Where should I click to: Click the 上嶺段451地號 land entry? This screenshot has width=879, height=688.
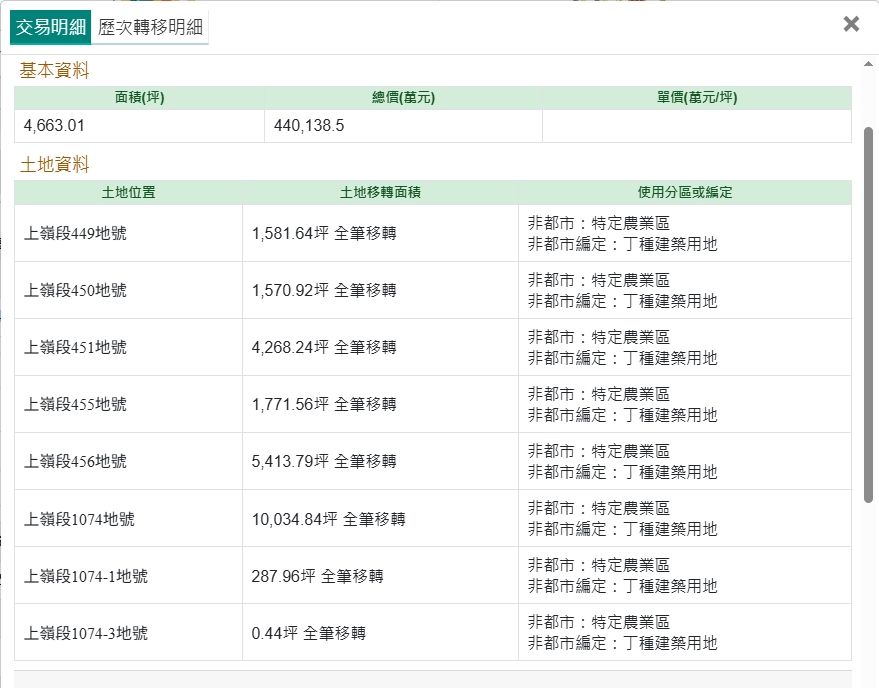click(76, 348)
